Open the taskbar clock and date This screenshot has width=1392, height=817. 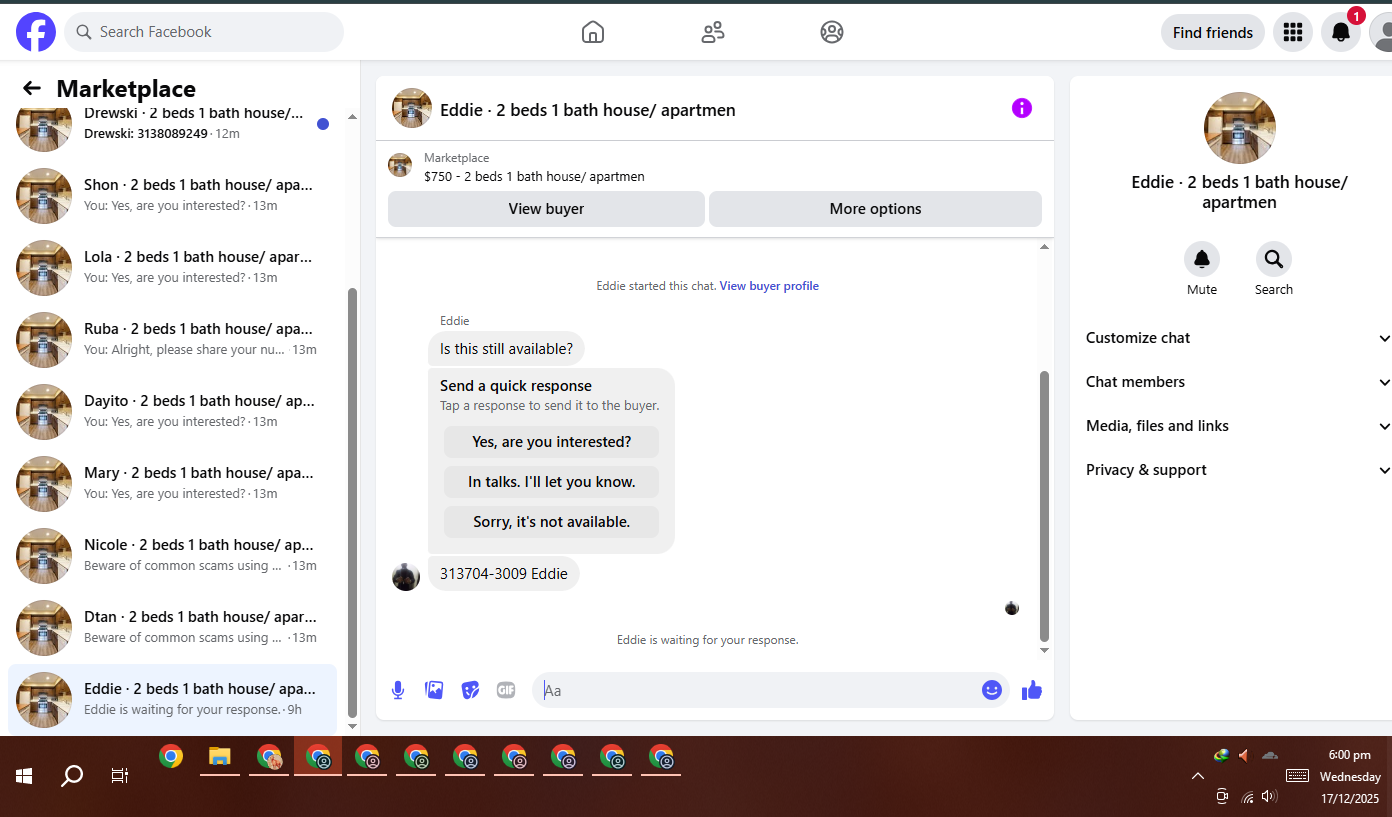coord(1350,776)
